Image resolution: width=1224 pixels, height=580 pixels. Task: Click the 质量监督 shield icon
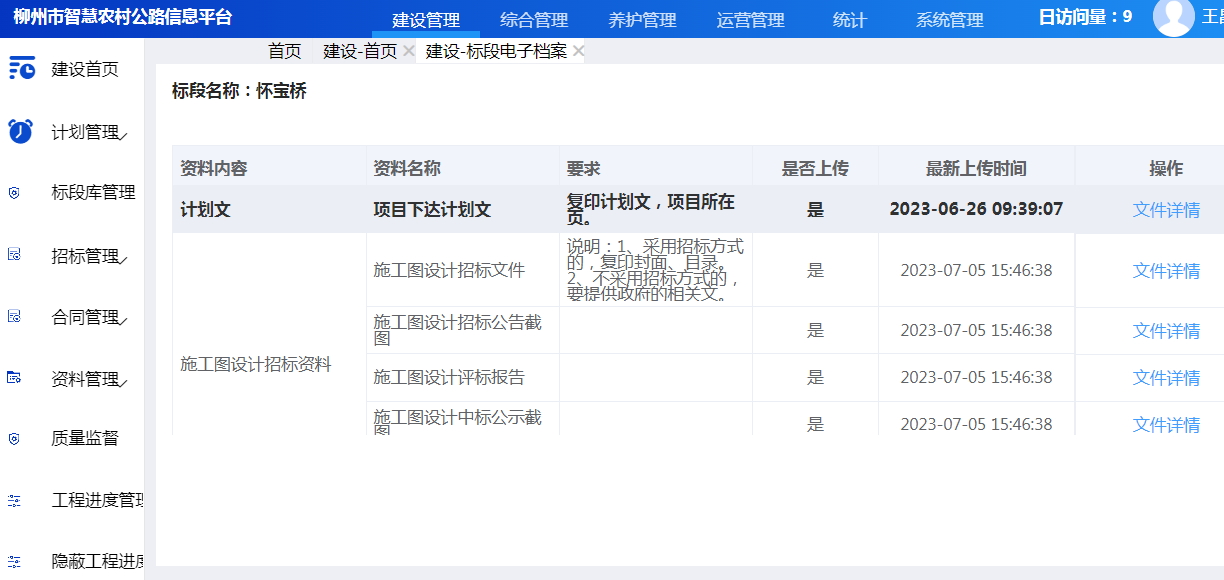coord(14,438)
